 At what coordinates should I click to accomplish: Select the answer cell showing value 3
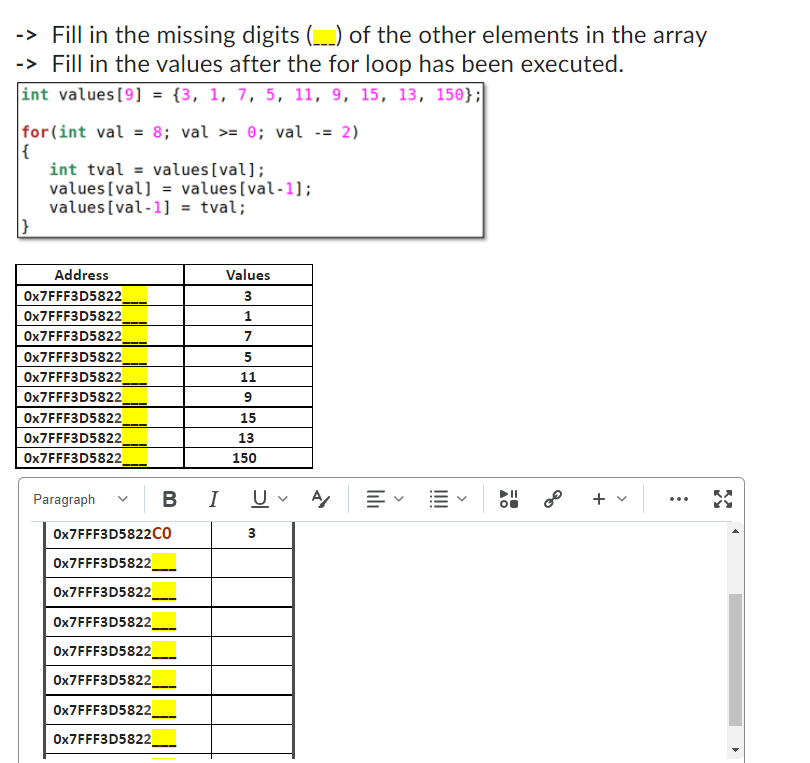coord(250,533)
